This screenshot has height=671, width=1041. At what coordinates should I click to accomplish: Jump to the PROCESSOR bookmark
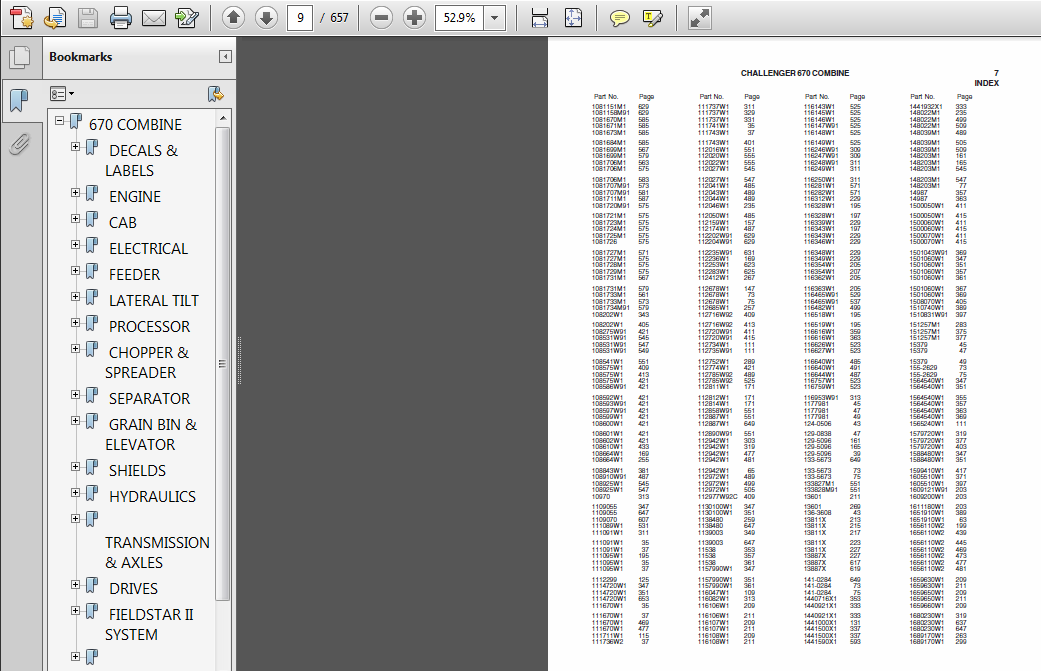click(149, 327)
